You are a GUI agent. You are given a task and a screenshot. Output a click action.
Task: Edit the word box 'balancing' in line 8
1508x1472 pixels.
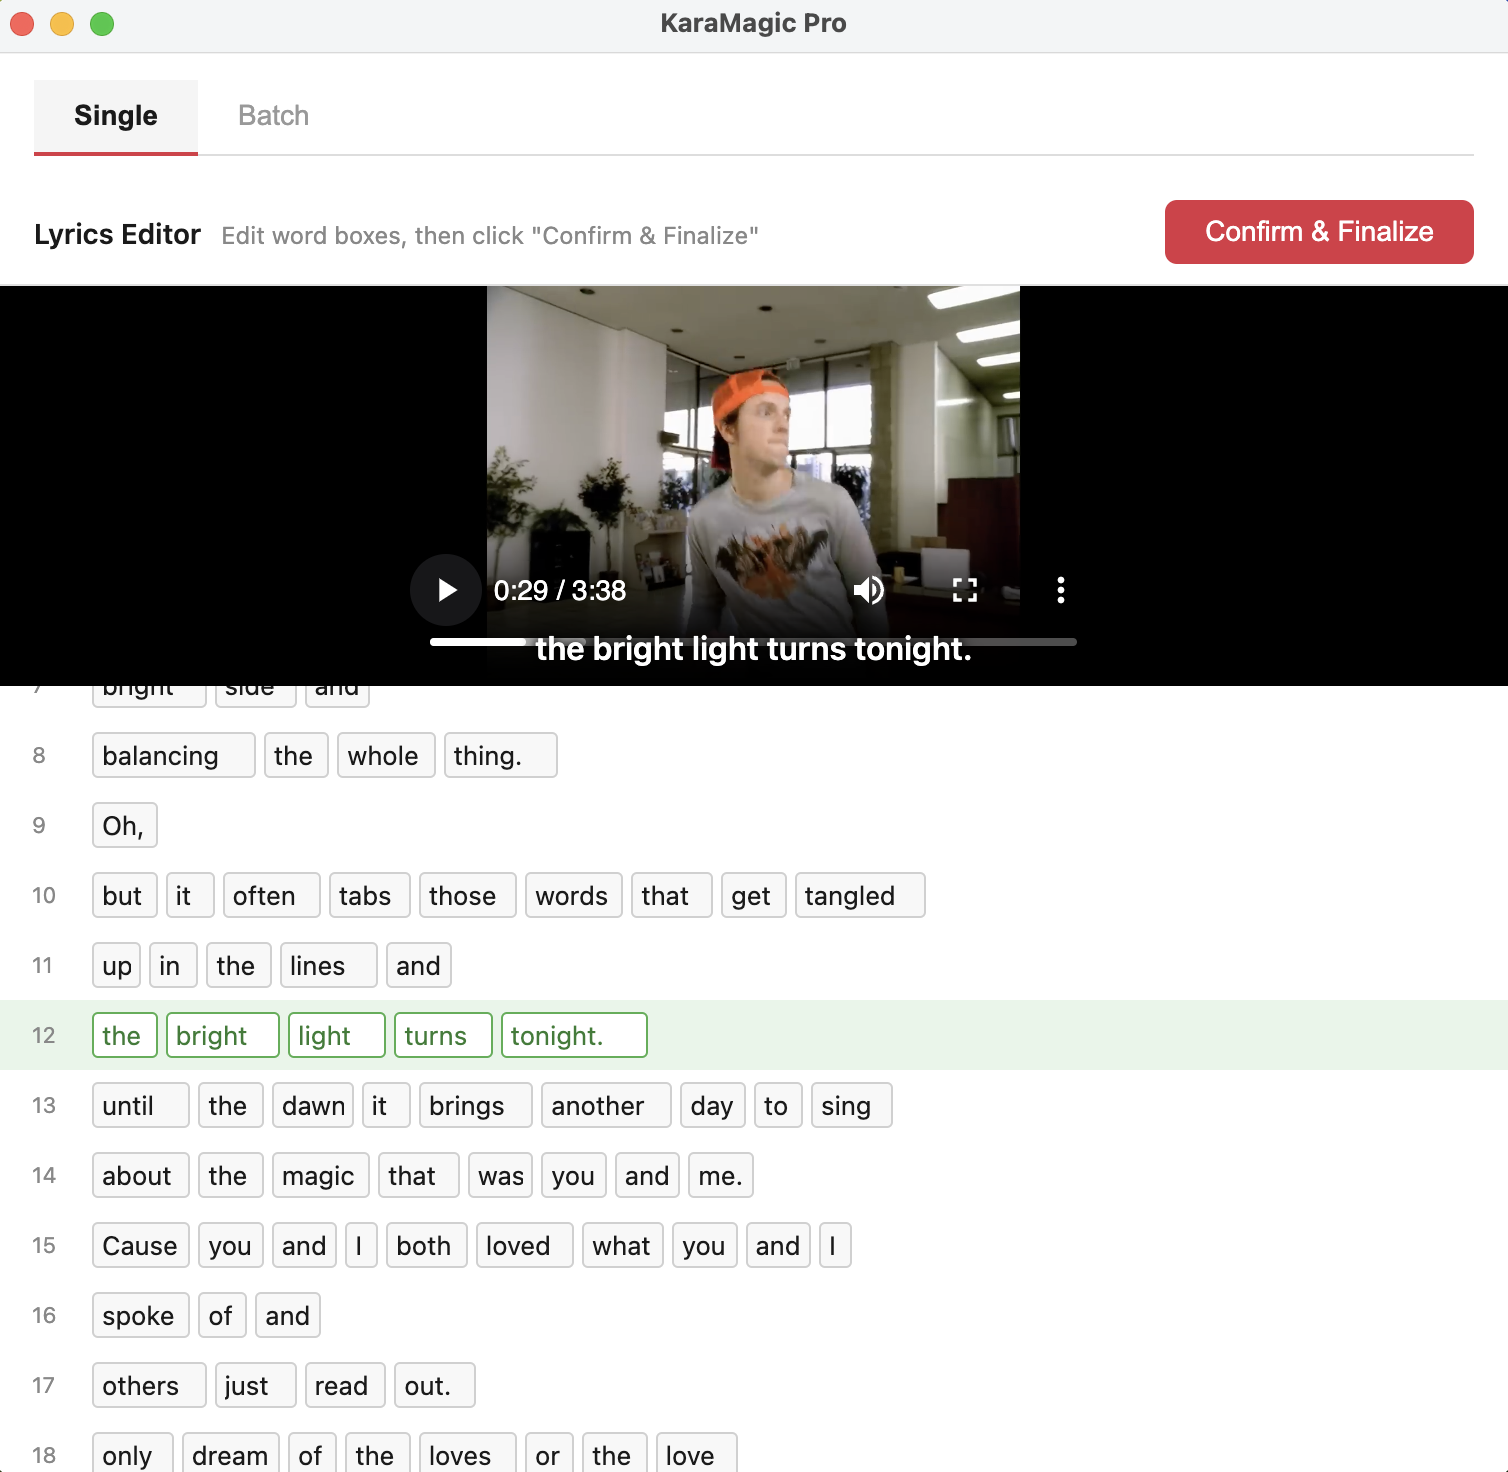pyautogui.click(x=174, y=756)
